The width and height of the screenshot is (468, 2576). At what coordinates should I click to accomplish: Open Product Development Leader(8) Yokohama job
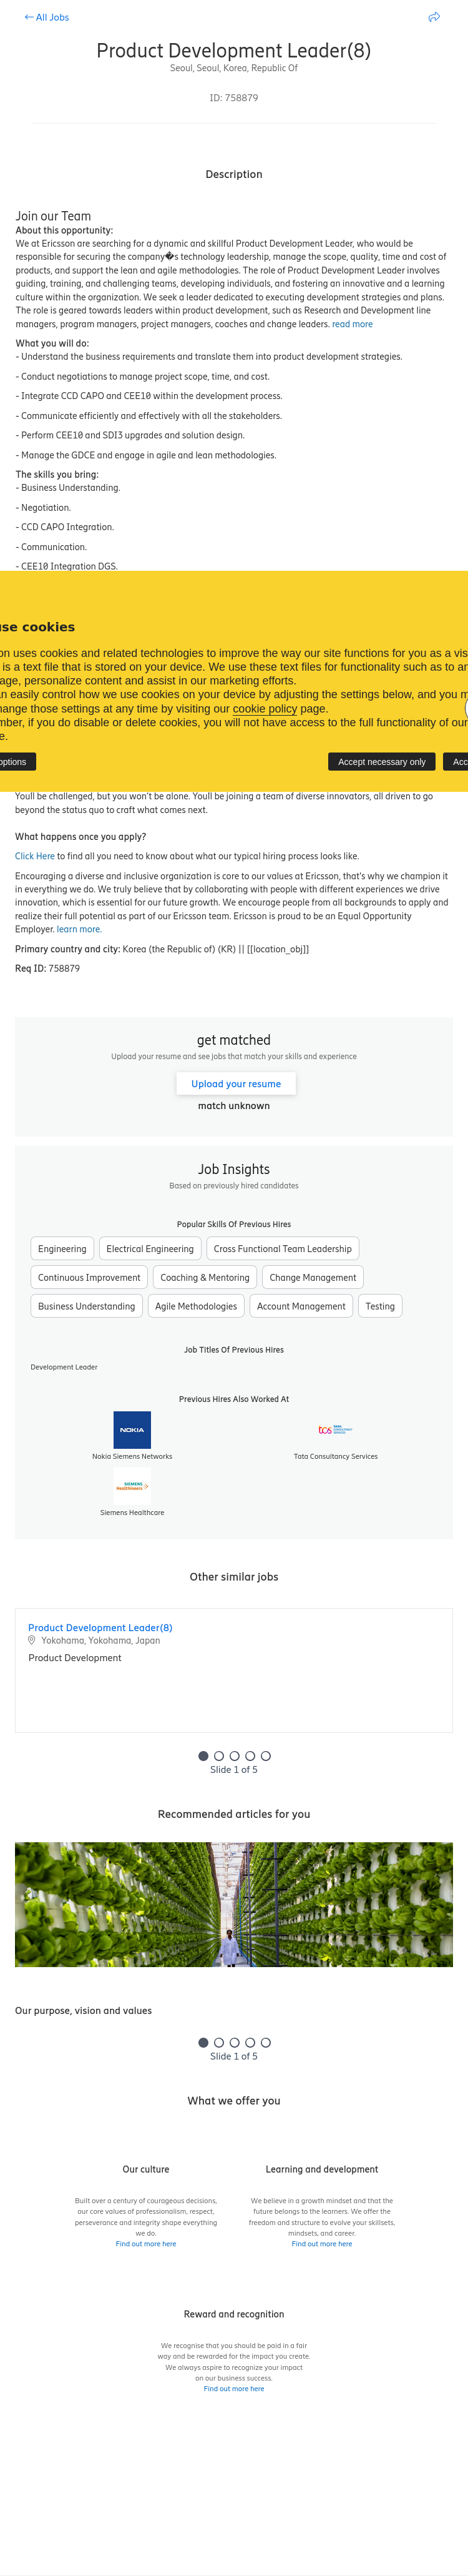(x=100, y=1627)
